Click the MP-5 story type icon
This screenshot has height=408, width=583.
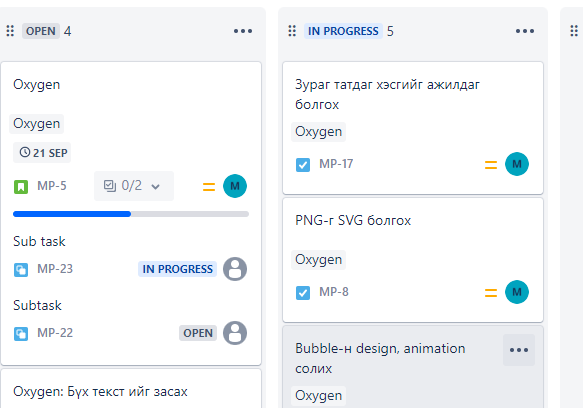(21, 186)
